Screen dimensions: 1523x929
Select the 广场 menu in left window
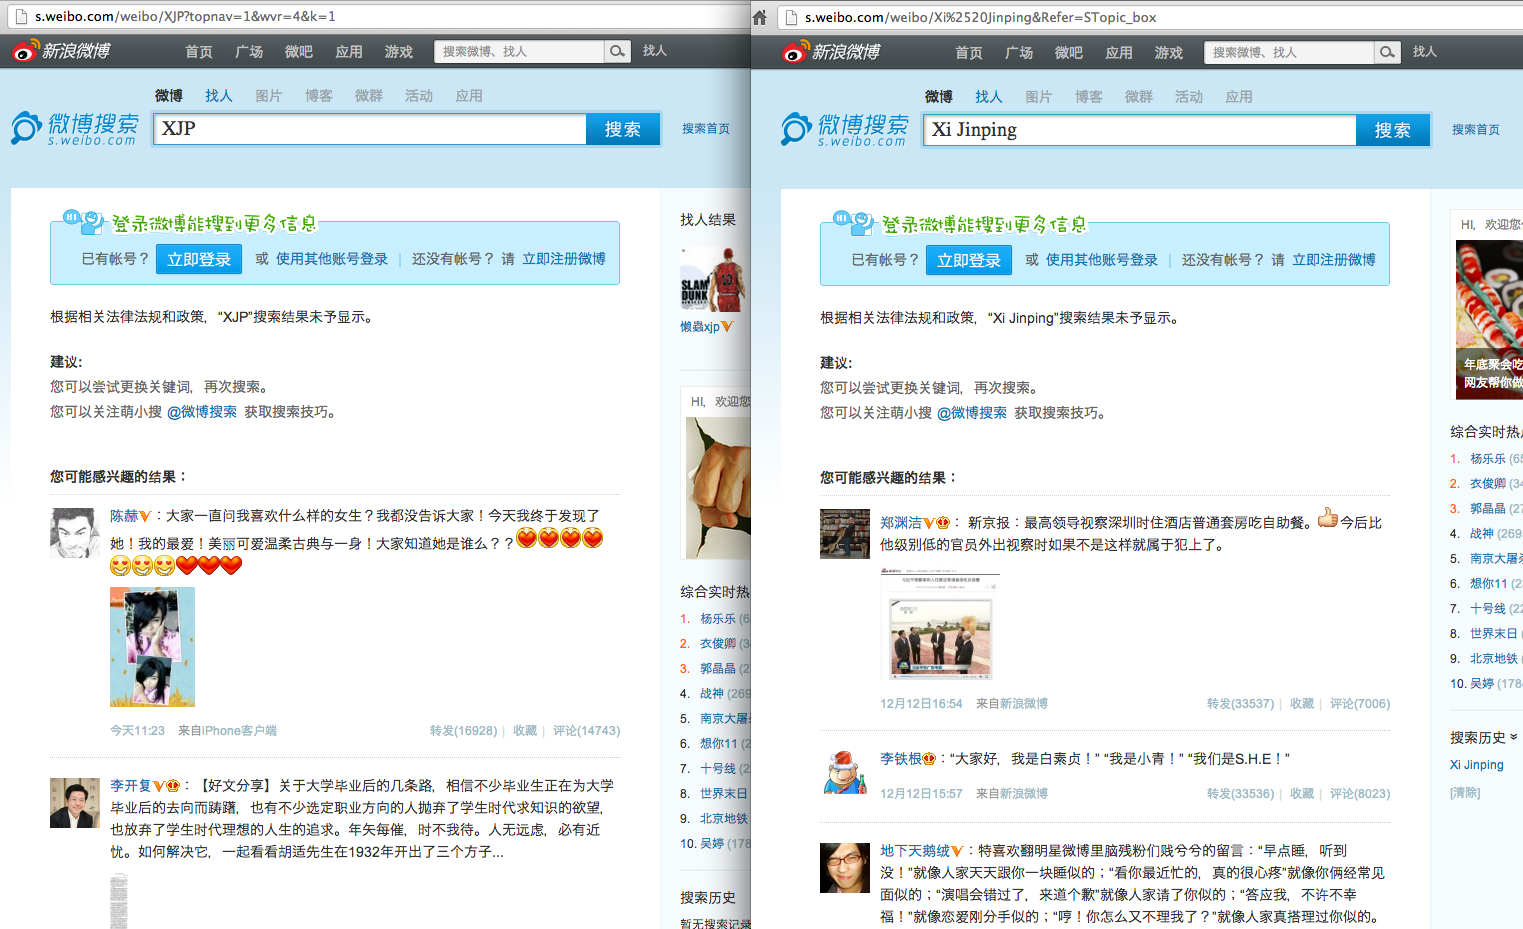click(x=249, y=52)
